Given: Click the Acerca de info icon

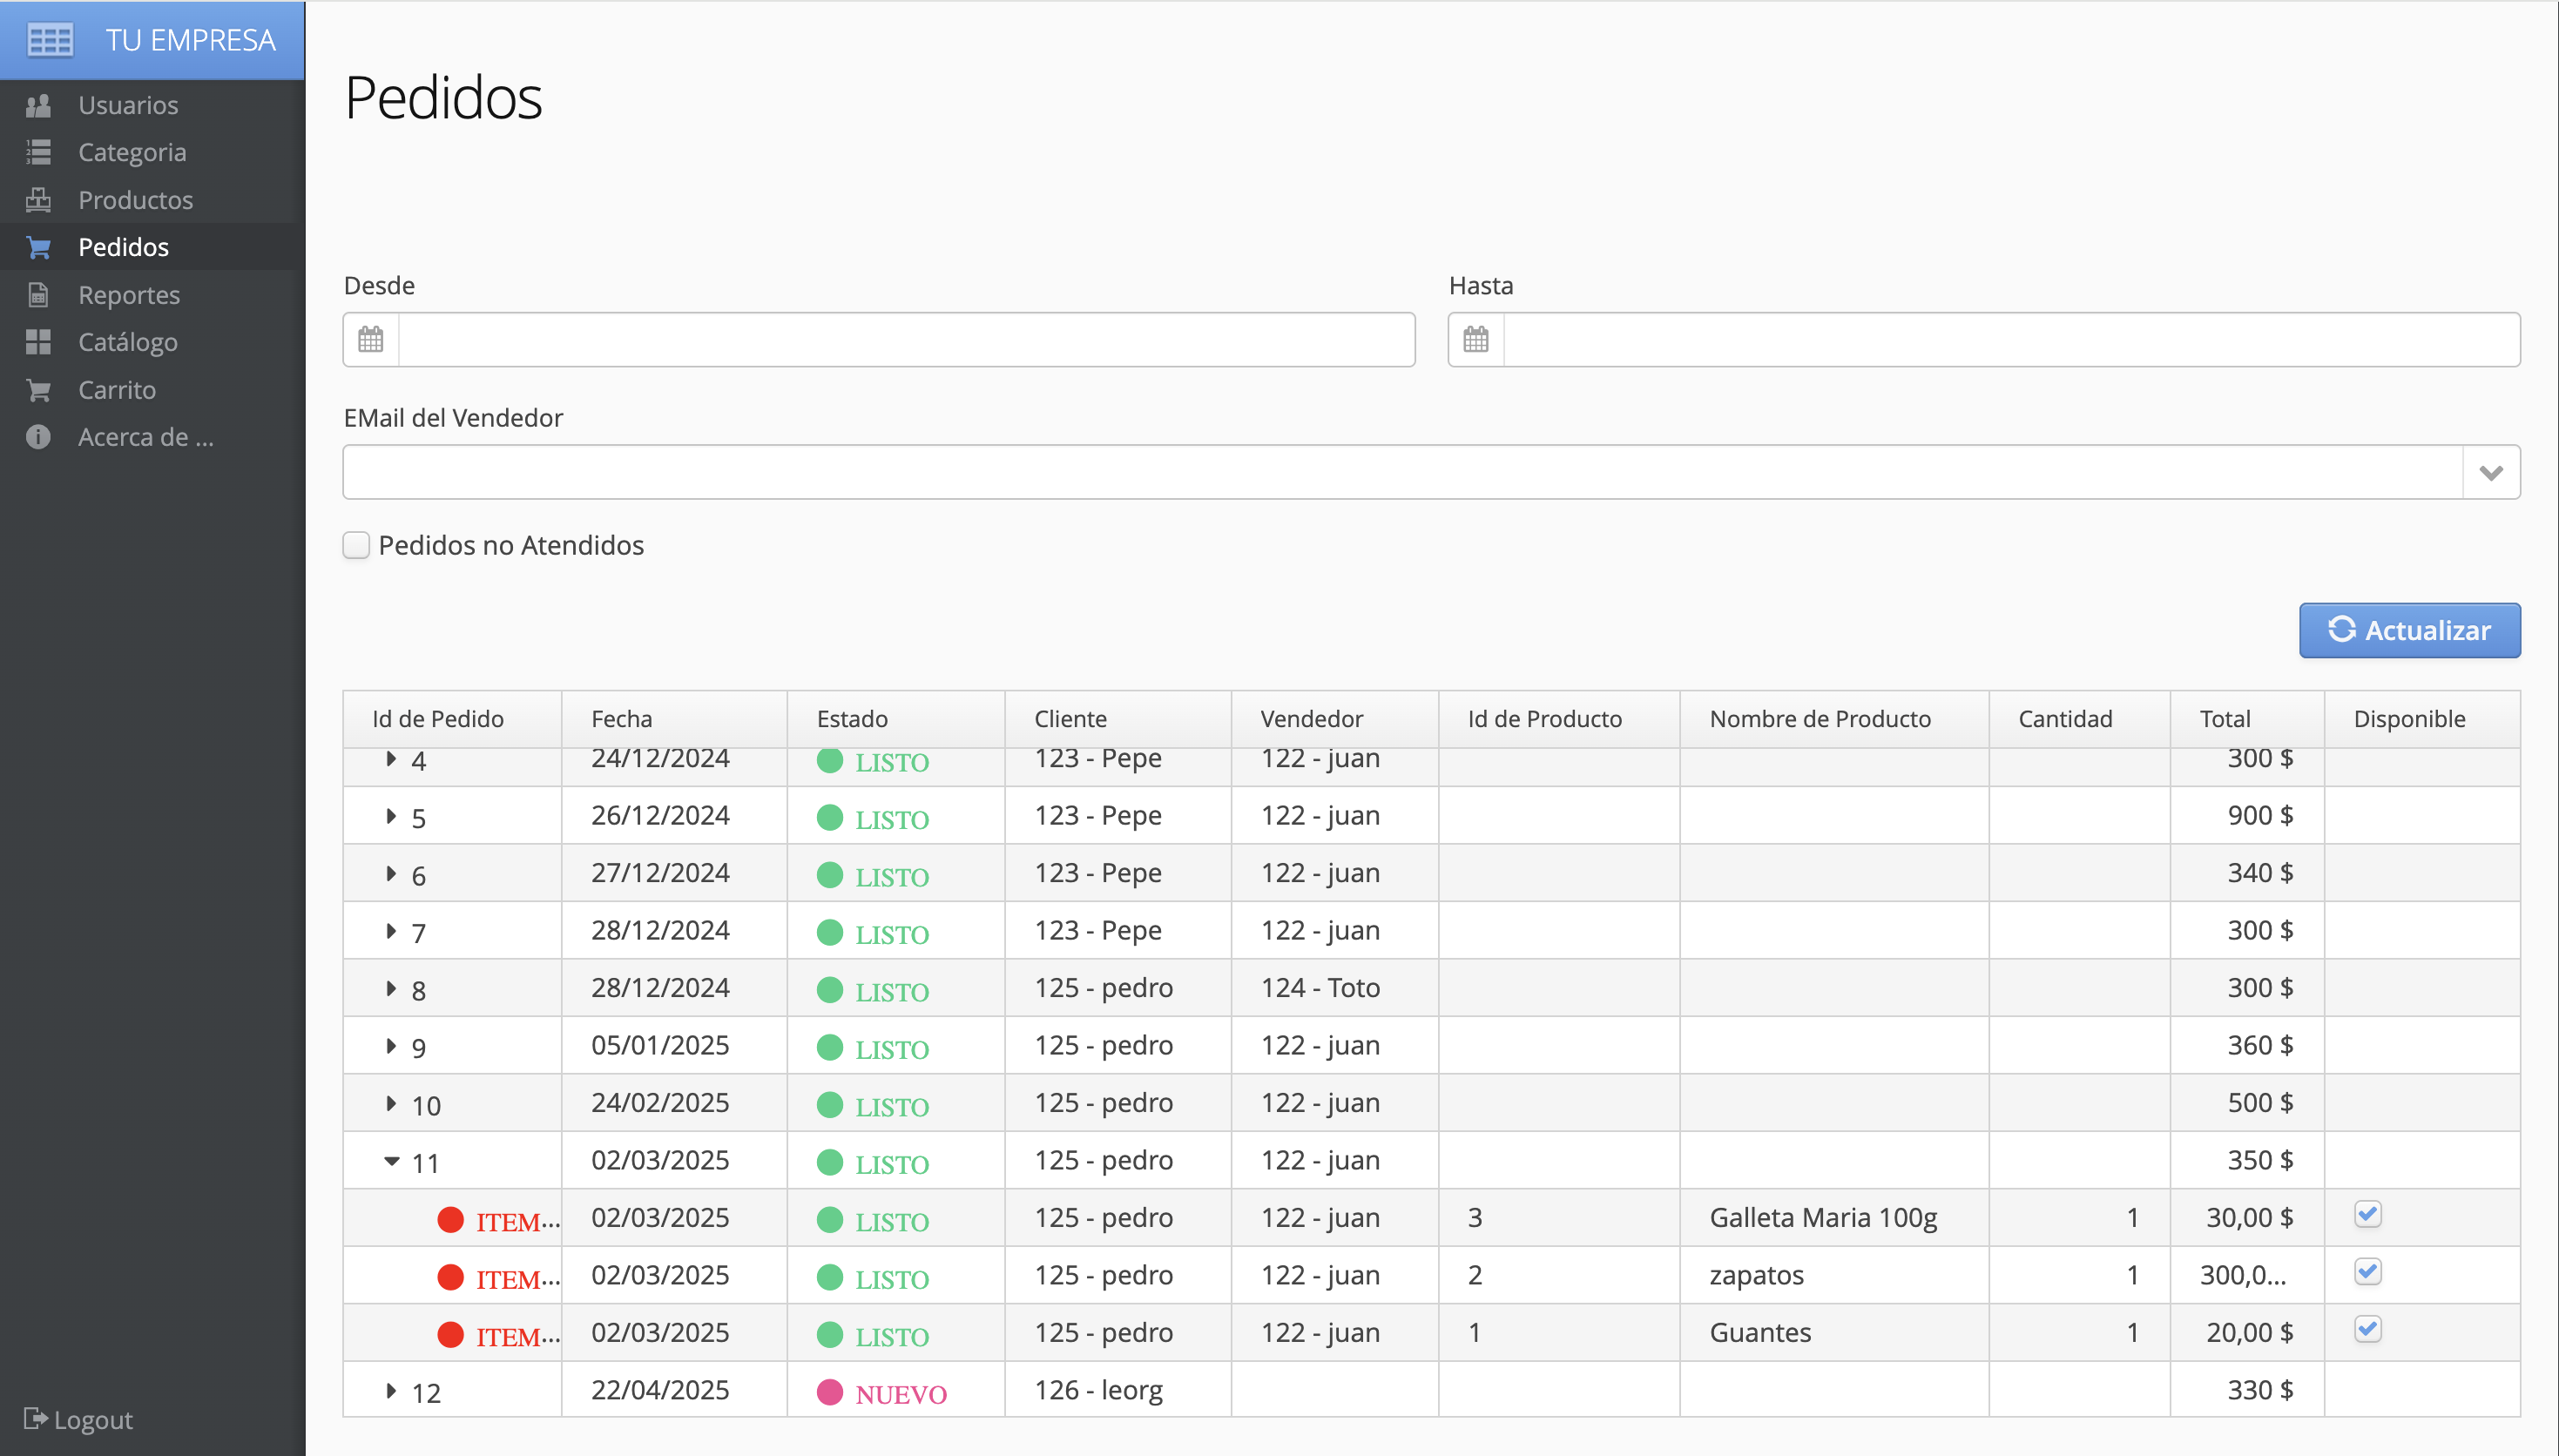Looking at the screenshot, I should pyautogui.click(x=38, y=437).
